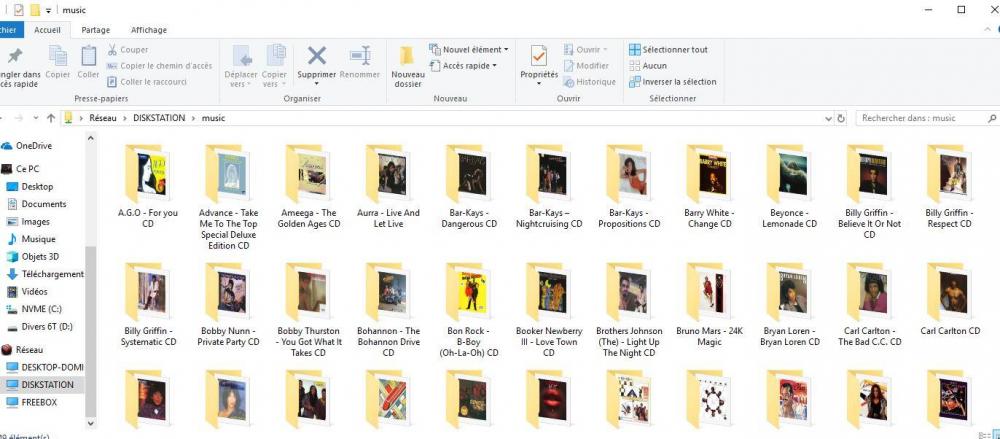Click the refresh icon beside address bar
The height and width of the screenshot is (439, 1000).
click(x=841, y=118)
